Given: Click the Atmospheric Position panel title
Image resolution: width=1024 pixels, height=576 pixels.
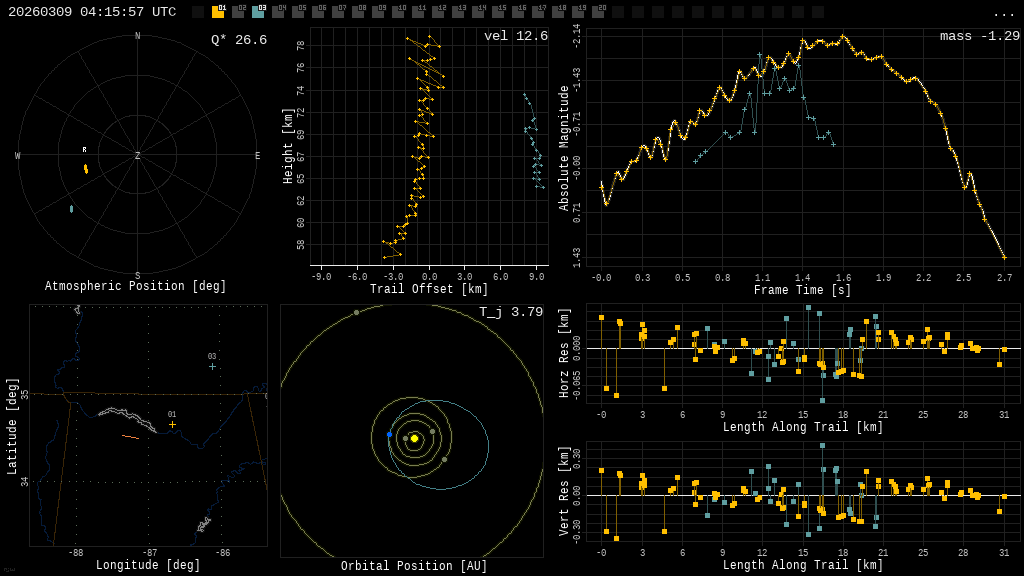Looking at the screenshot, I should coord(136,287).
